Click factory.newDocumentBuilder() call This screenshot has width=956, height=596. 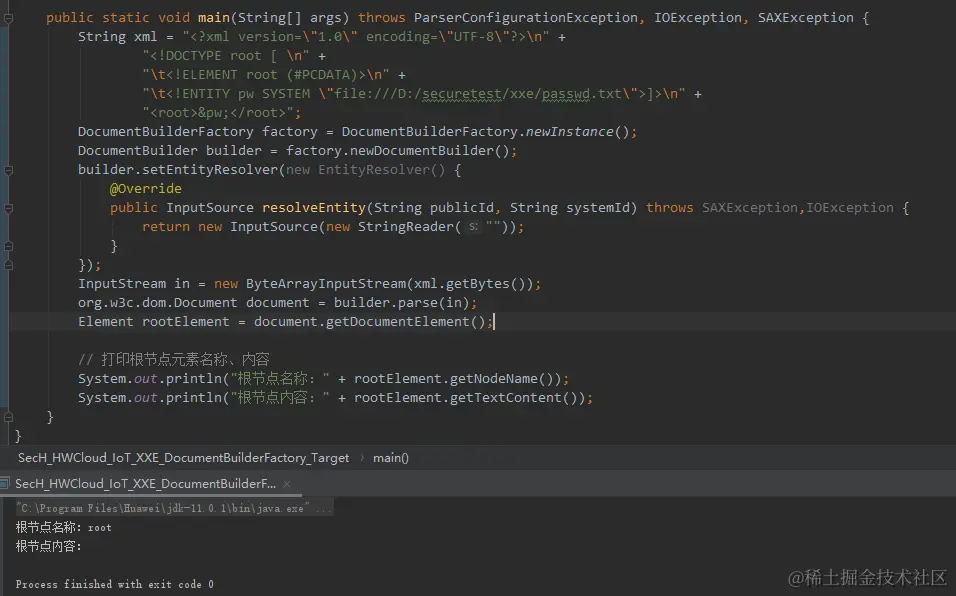pos(399,151)
